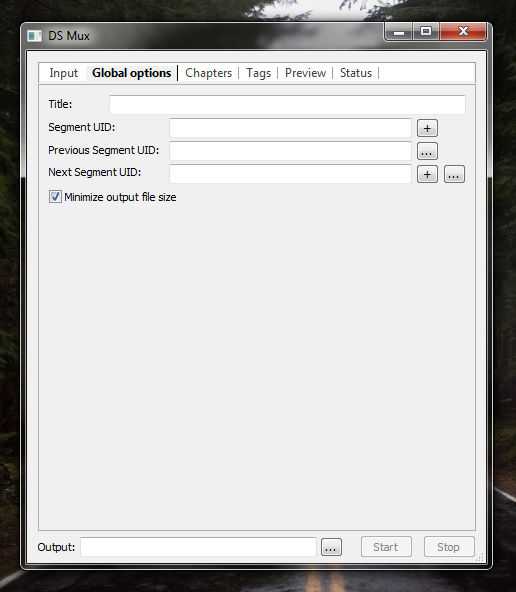
Task: Open the Chapters tab
Action: (208, 73)
